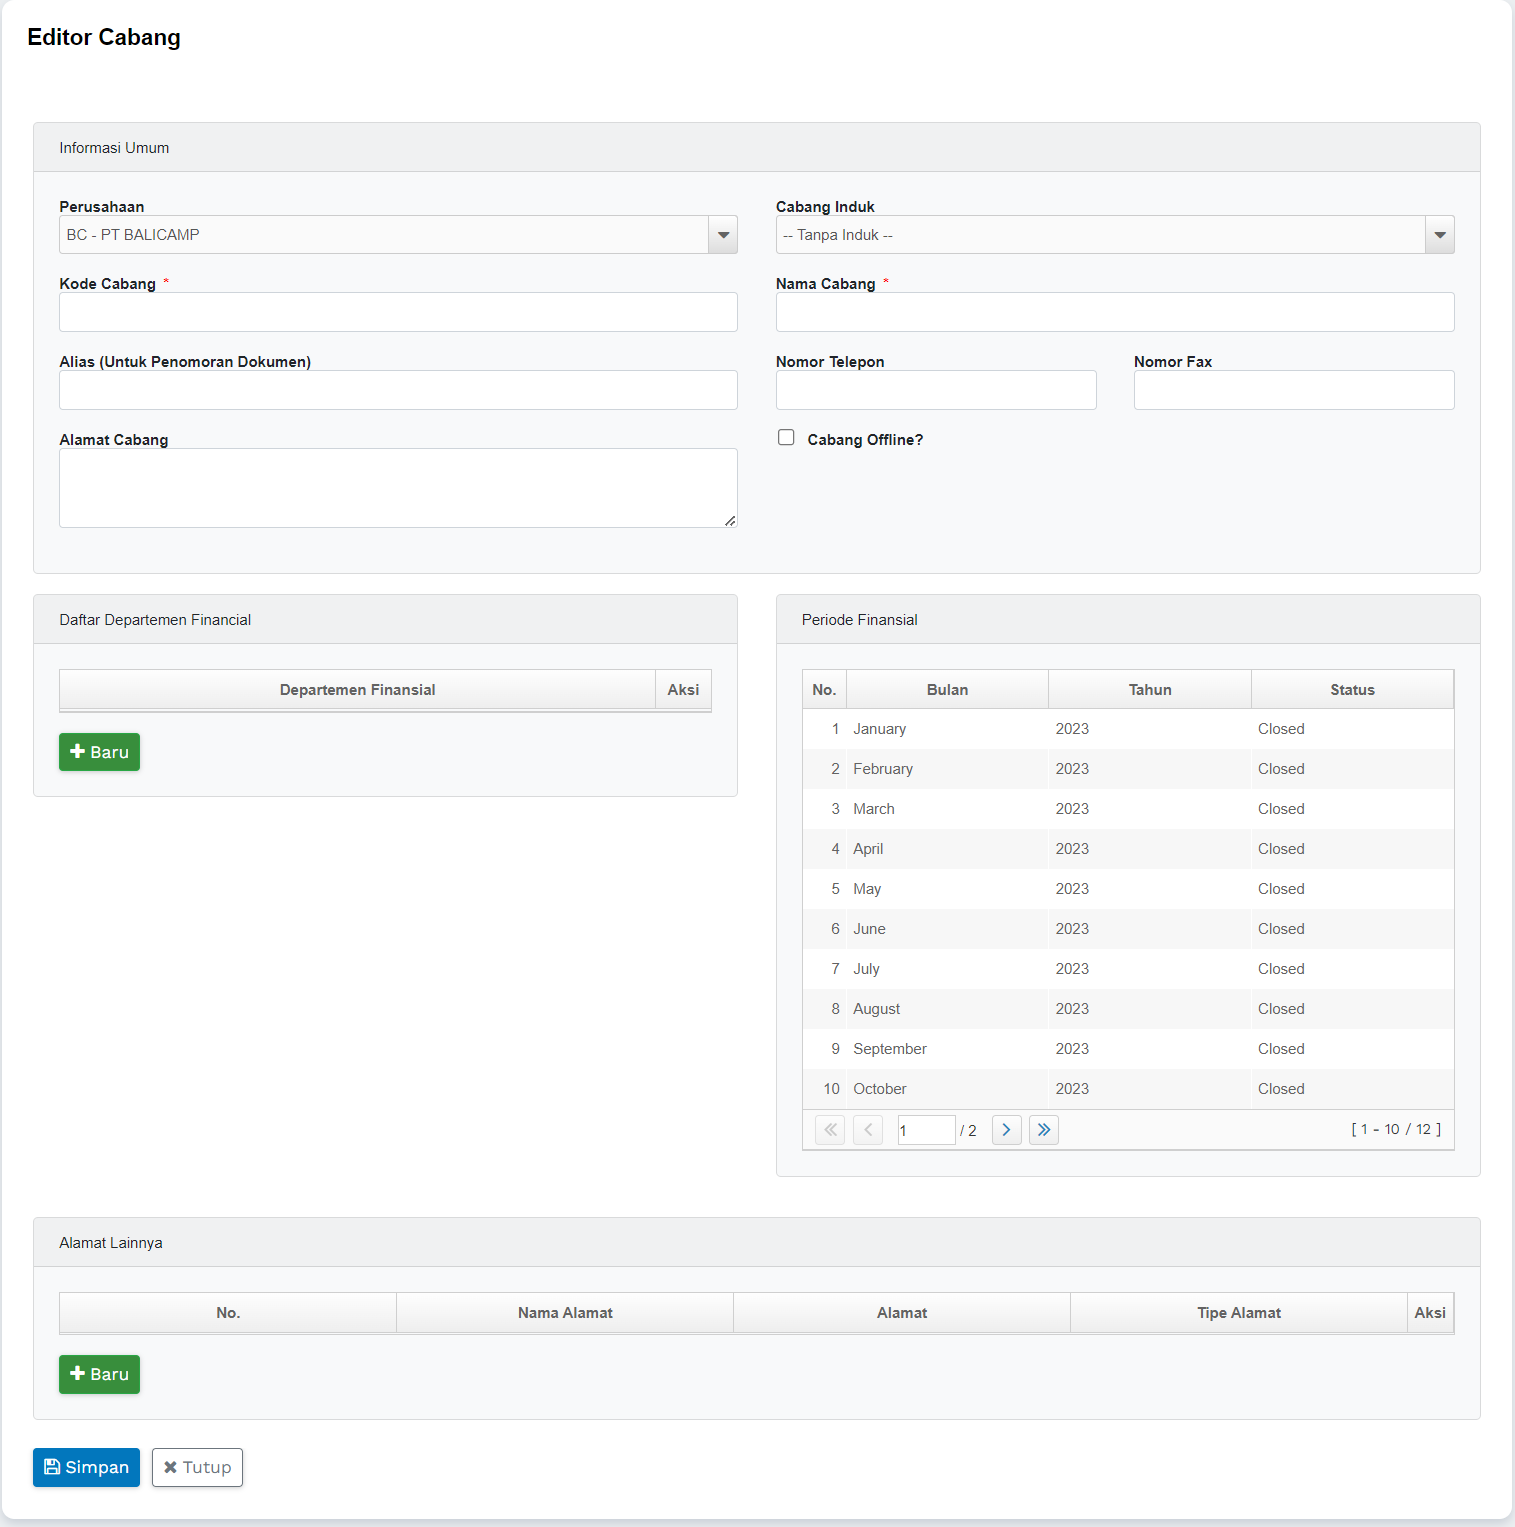Save the branch with Simpan button

86,1467
